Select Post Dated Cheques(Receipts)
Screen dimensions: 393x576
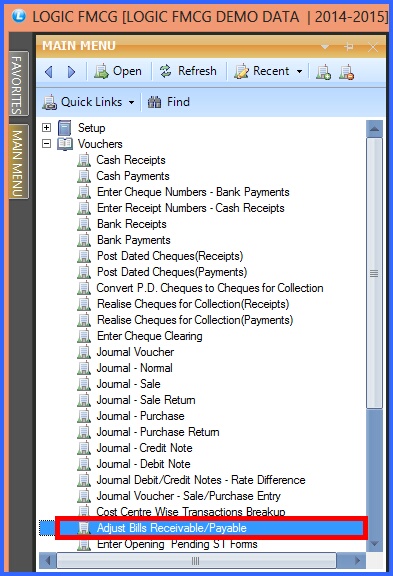170,256
